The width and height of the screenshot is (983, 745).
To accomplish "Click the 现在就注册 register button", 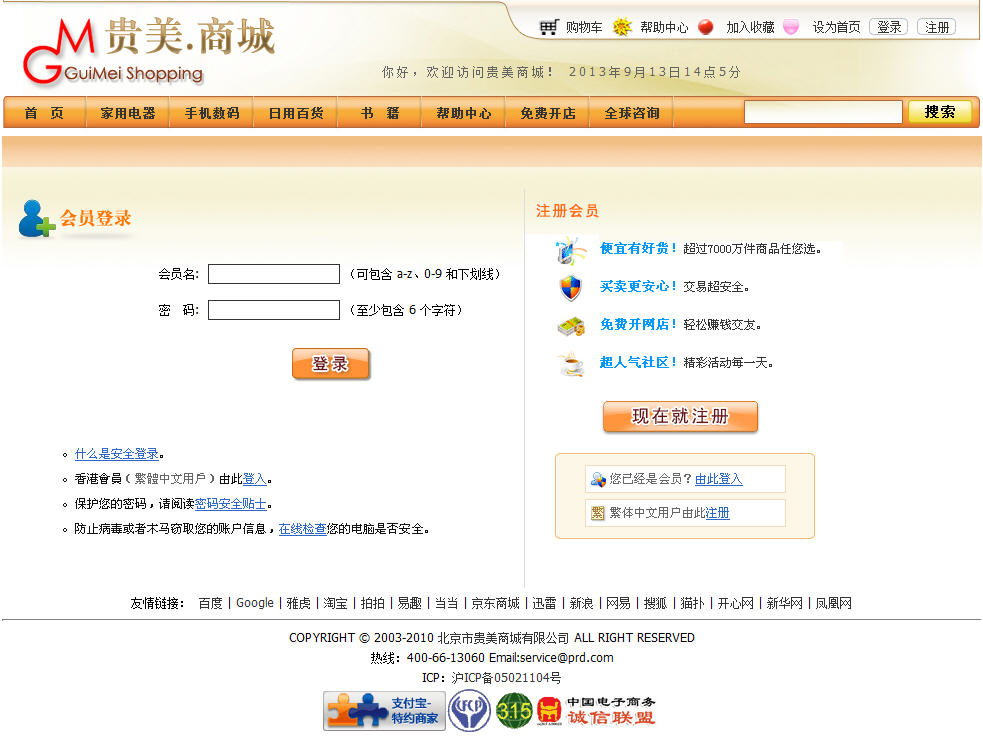I will coord(680,417).
